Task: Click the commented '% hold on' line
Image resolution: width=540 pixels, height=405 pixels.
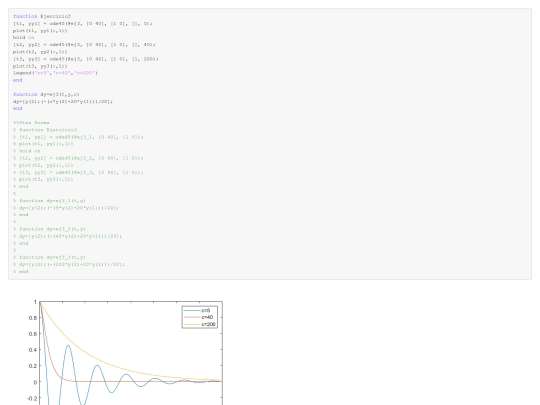Action: click(x=27, y=151)
